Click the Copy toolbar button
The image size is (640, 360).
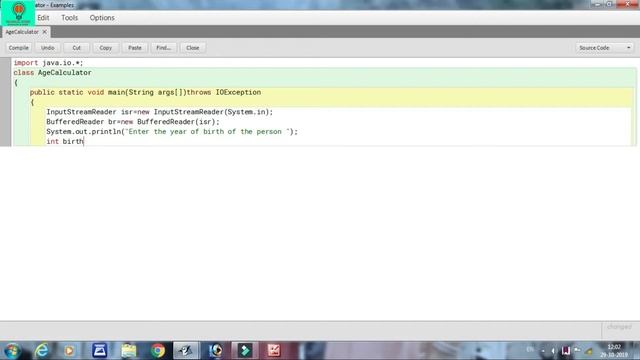point(105,48)
